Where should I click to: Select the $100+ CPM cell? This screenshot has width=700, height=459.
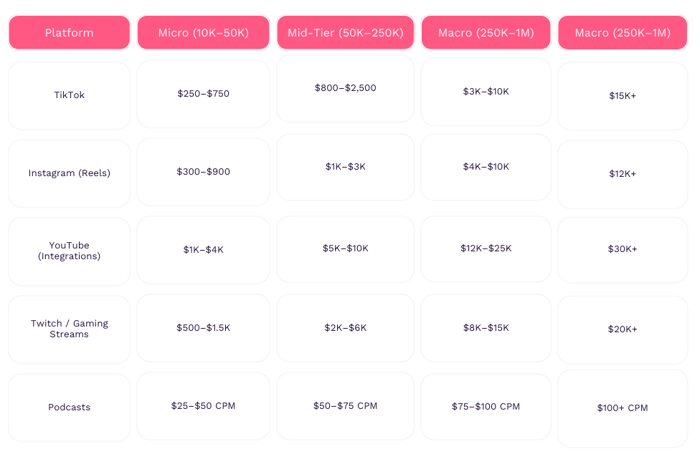[x=622, y=408]
